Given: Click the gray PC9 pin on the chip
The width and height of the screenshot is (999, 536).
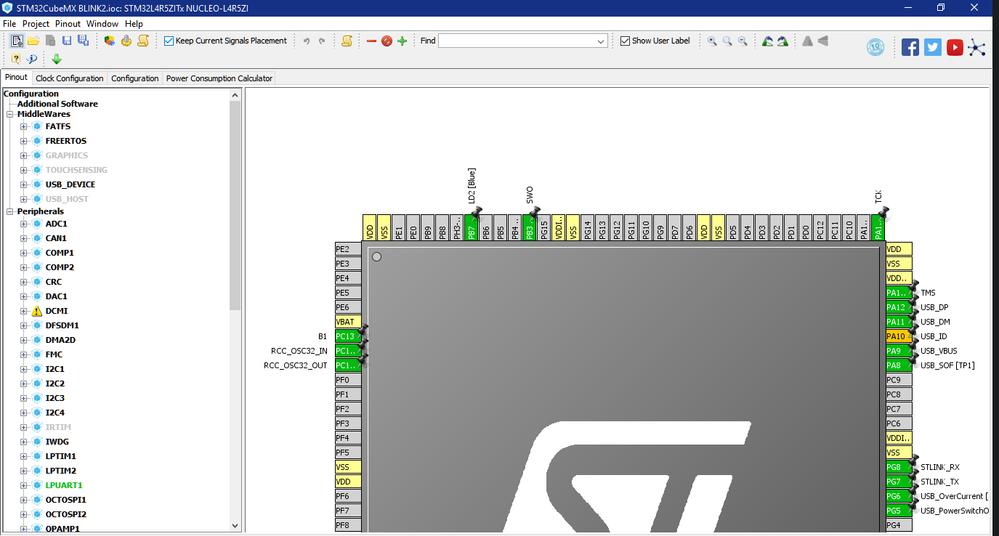Looking at the screenshot, I should tap(898, 380).
